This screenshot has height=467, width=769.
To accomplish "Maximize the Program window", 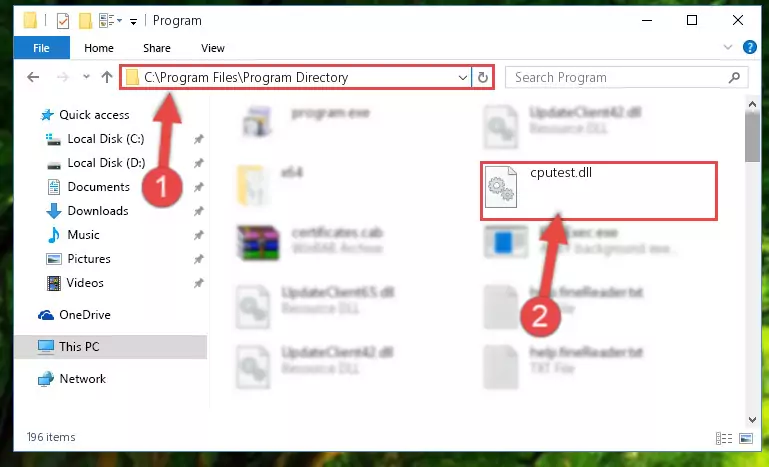I will click(692, 20).
